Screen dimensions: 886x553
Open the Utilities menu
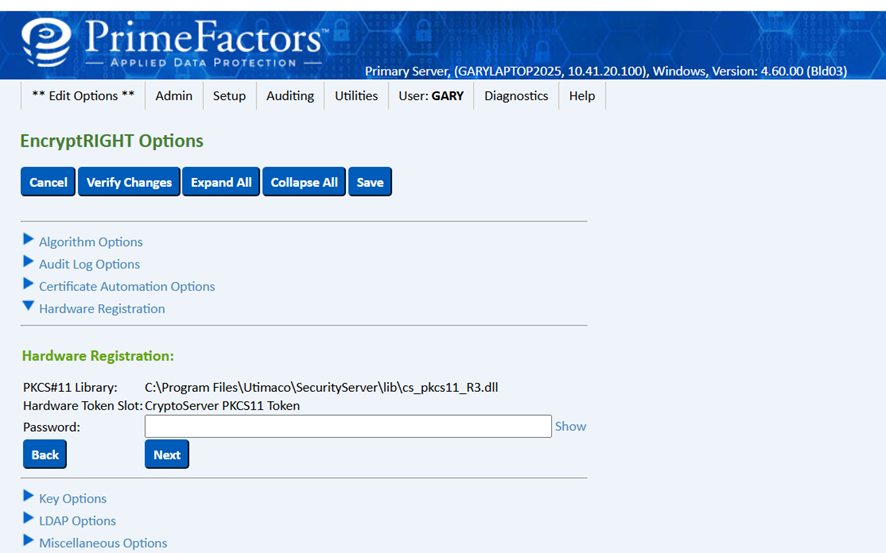[356, 96]
